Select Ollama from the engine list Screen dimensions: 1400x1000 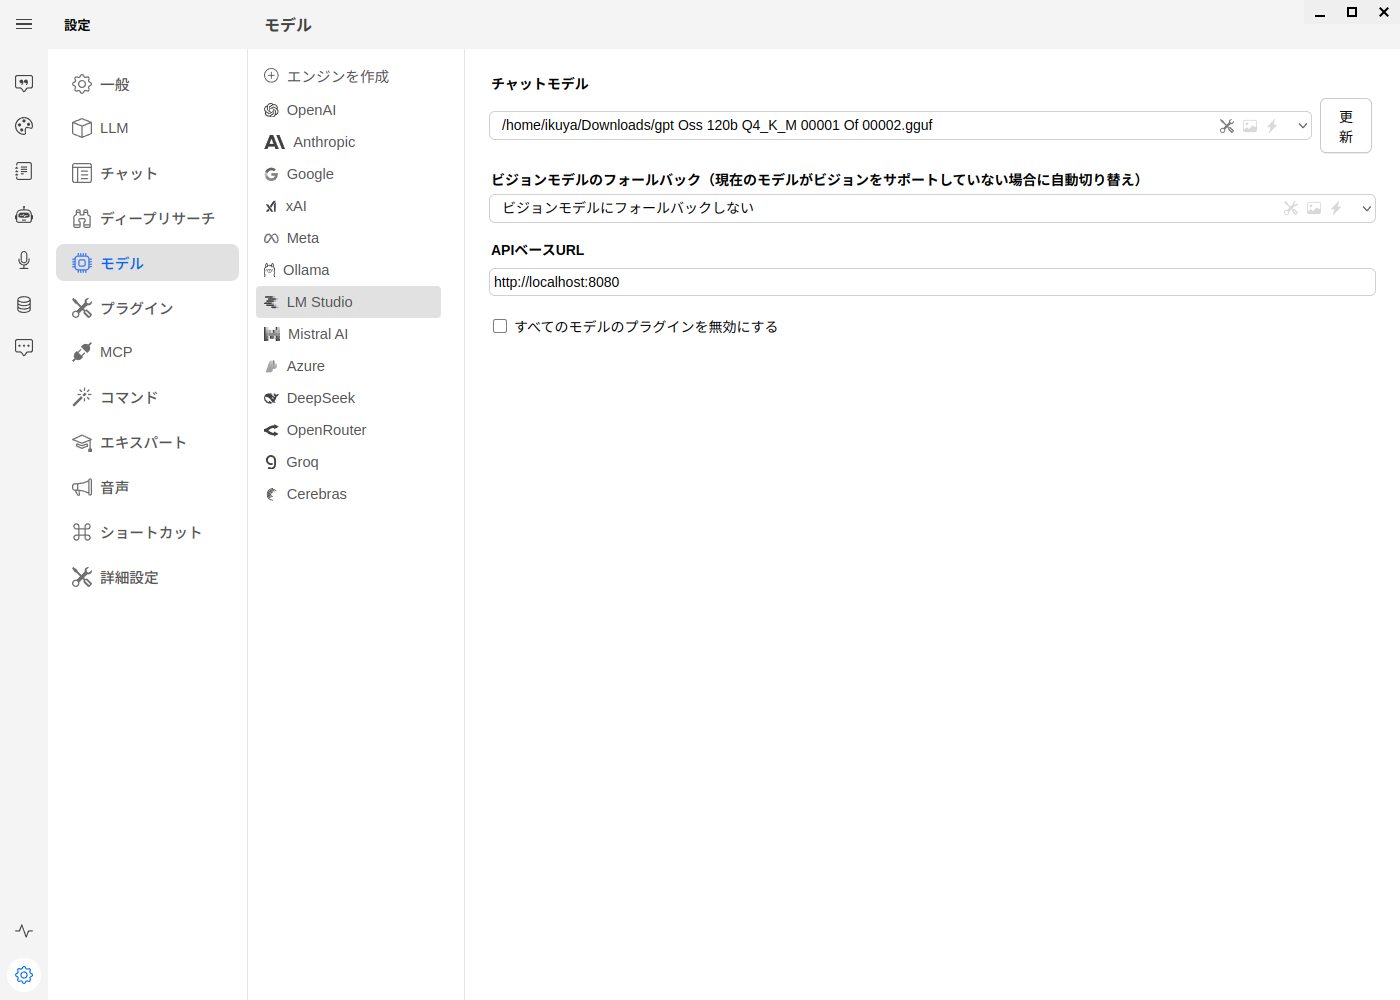(x=306, y=270)
